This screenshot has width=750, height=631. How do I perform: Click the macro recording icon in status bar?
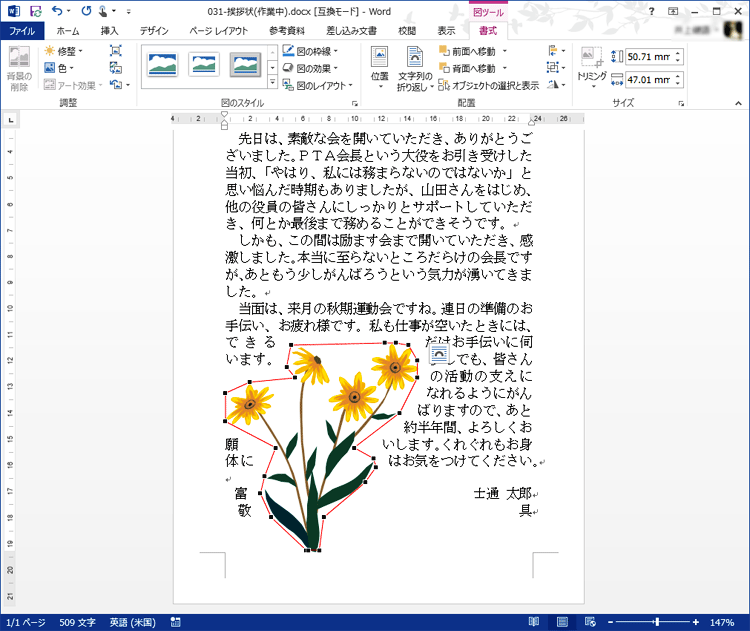coord(176,622)
